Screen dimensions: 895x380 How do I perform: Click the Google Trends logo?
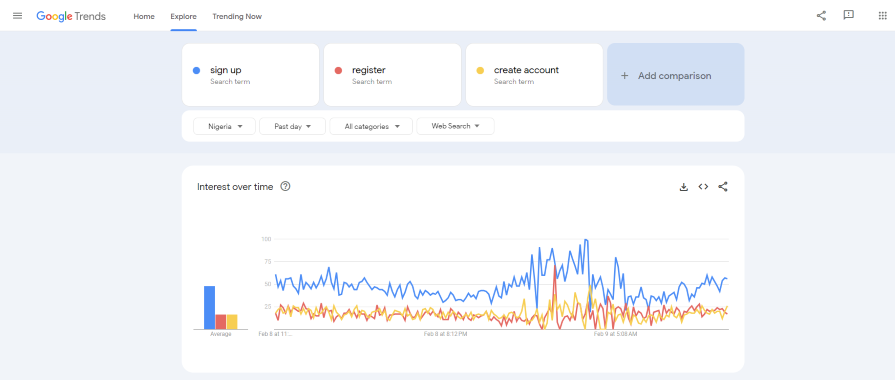(x=71, y=16)
